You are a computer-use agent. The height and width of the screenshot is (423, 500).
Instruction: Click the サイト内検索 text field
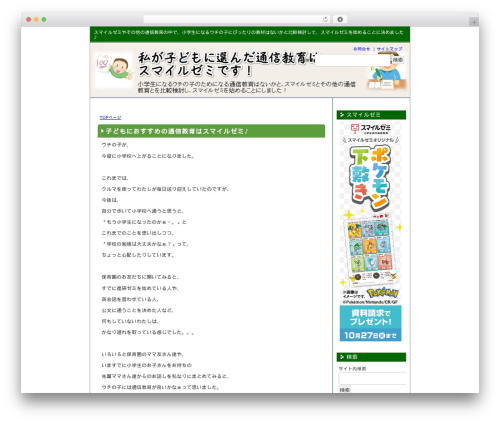point(372,378)
